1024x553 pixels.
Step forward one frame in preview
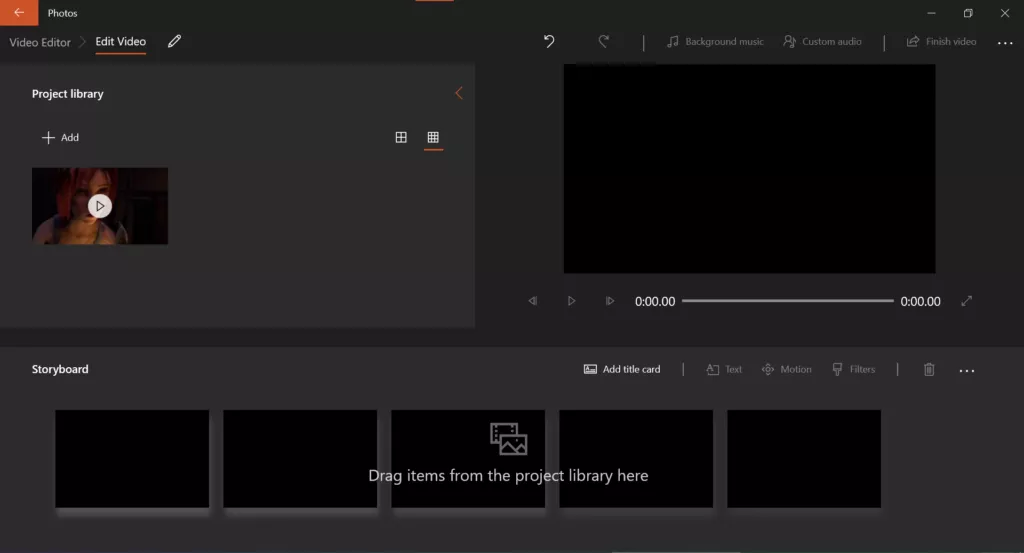click(609, 301)
